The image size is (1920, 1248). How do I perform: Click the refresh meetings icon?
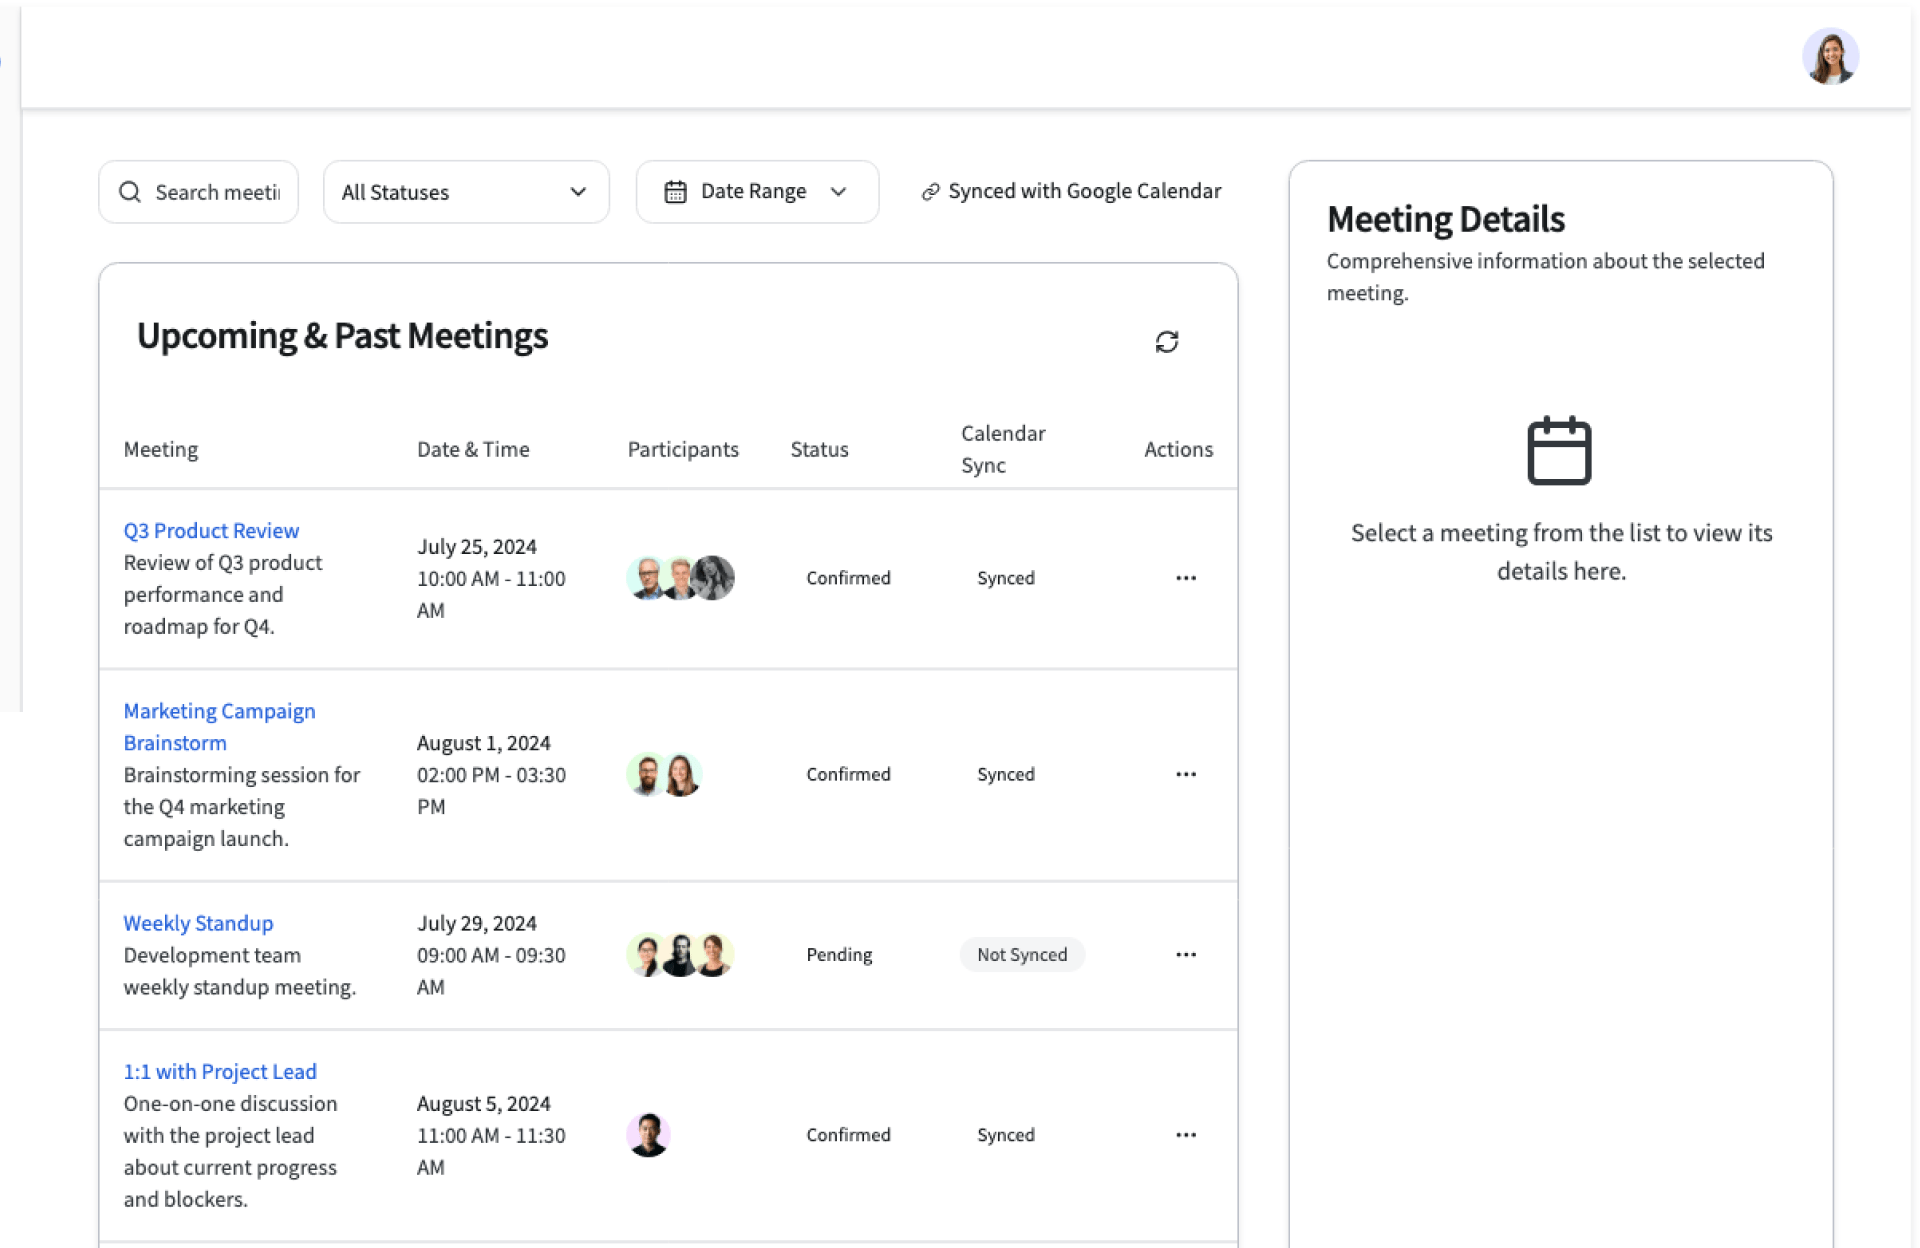1166,342
